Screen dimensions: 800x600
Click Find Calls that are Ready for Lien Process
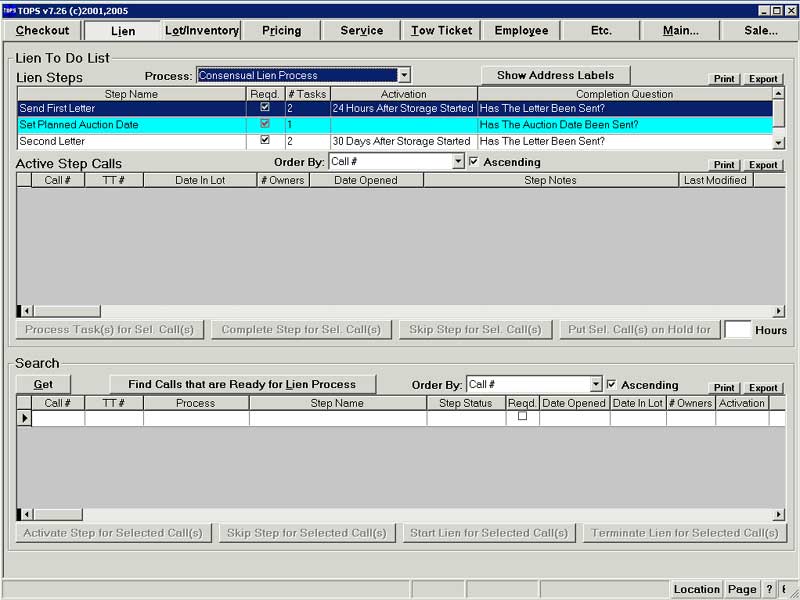point(242,384)
